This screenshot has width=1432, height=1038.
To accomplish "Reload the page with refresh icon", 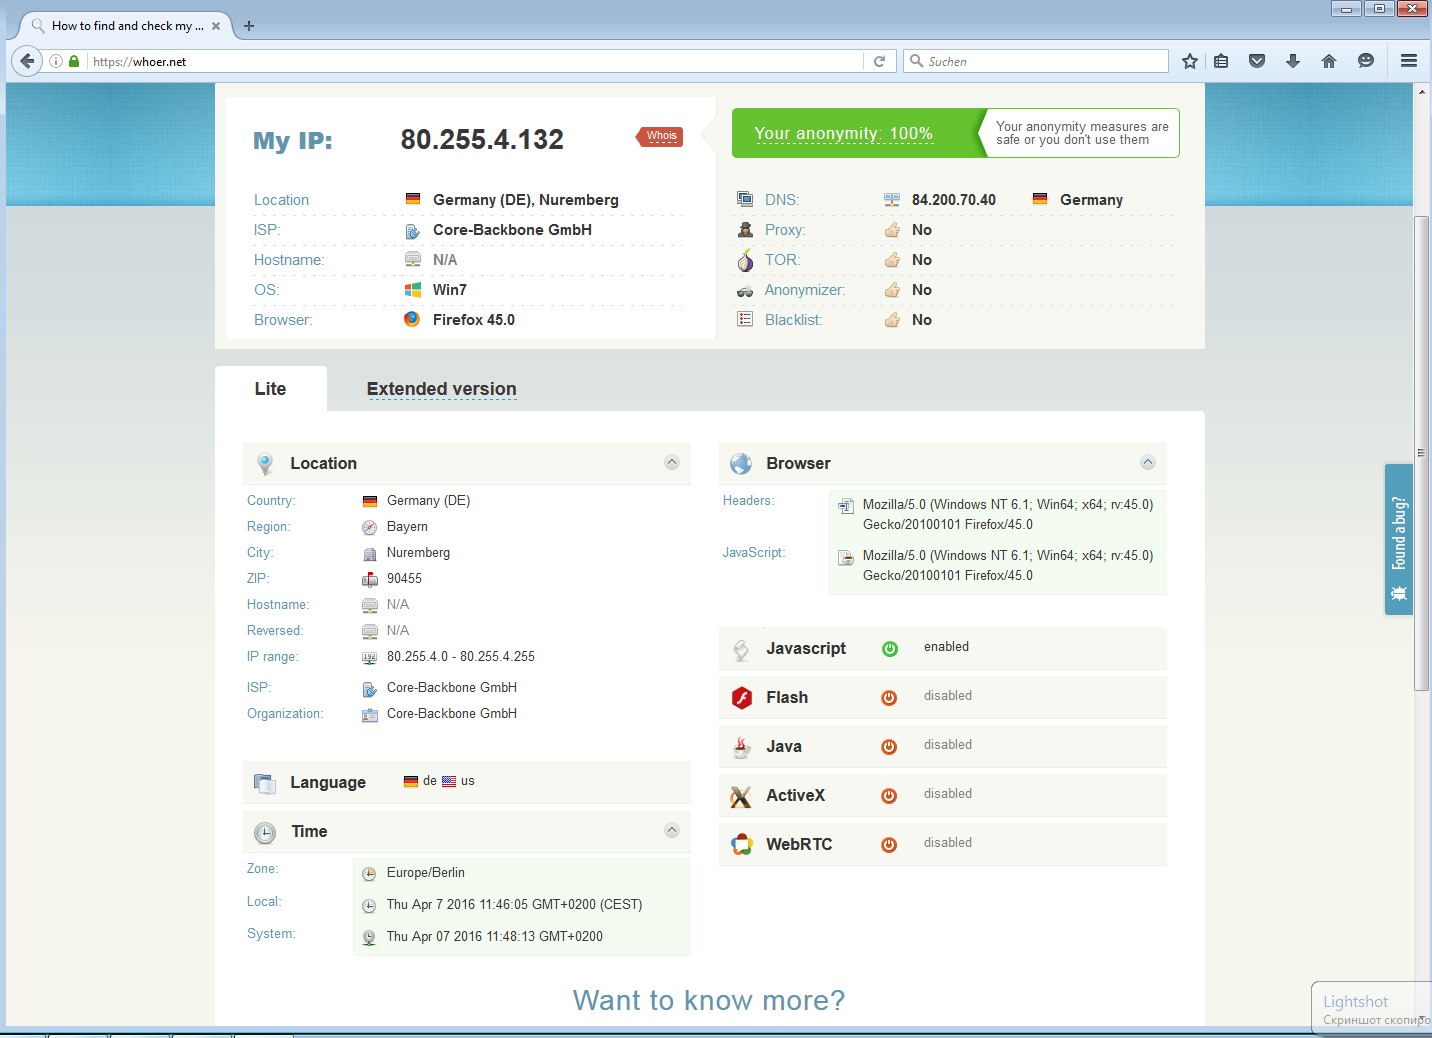I will click(879, 61).
